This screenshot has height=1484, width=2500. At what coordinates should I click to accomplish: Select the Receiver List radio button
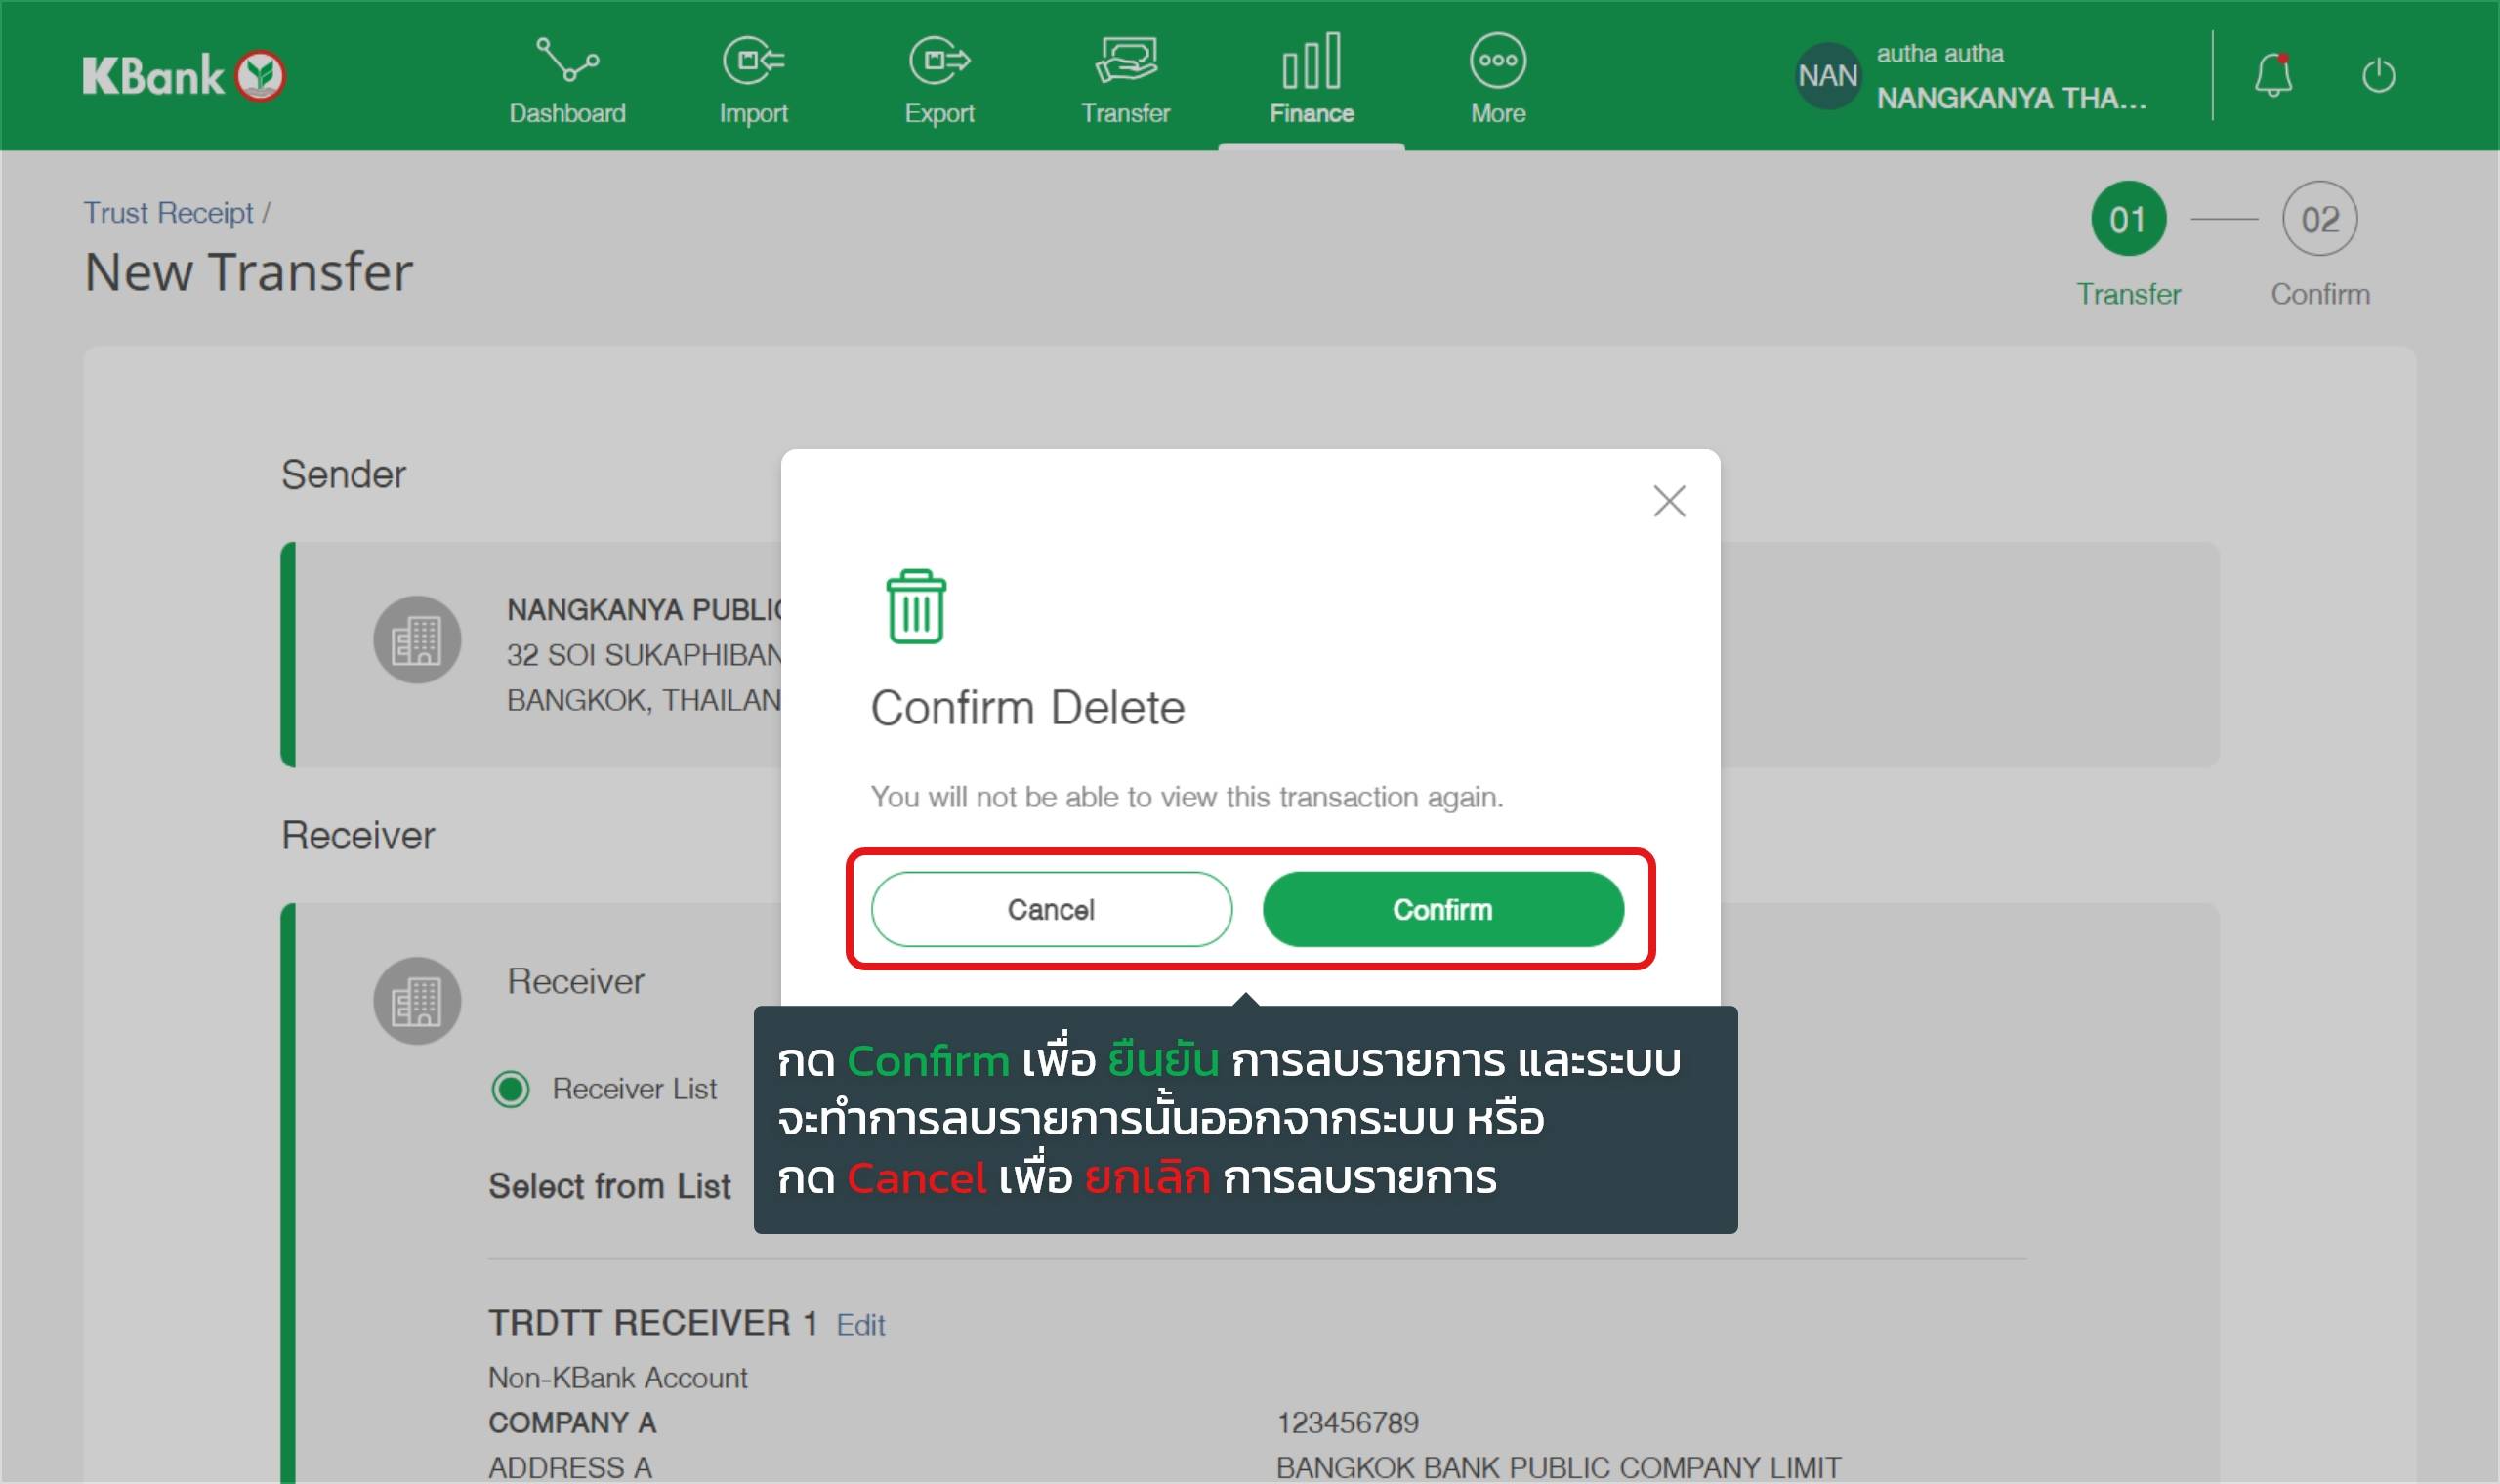(511, 1089)
